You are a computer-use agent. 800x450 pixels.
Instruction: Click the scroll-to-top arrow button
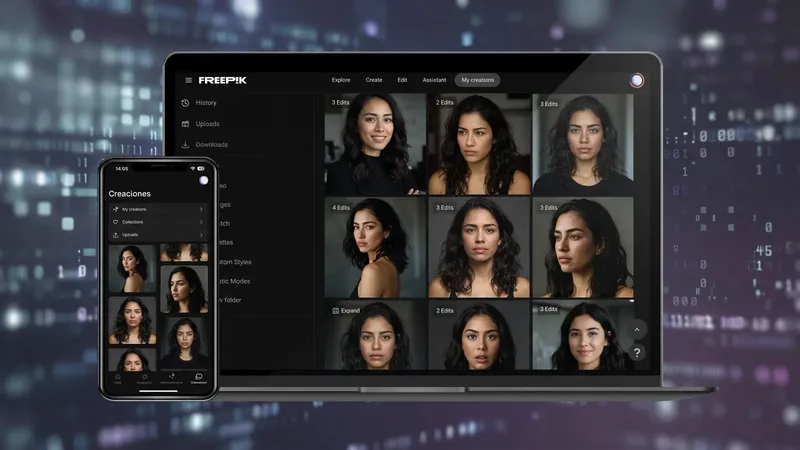pyautogui.click(x=637, y=330)
